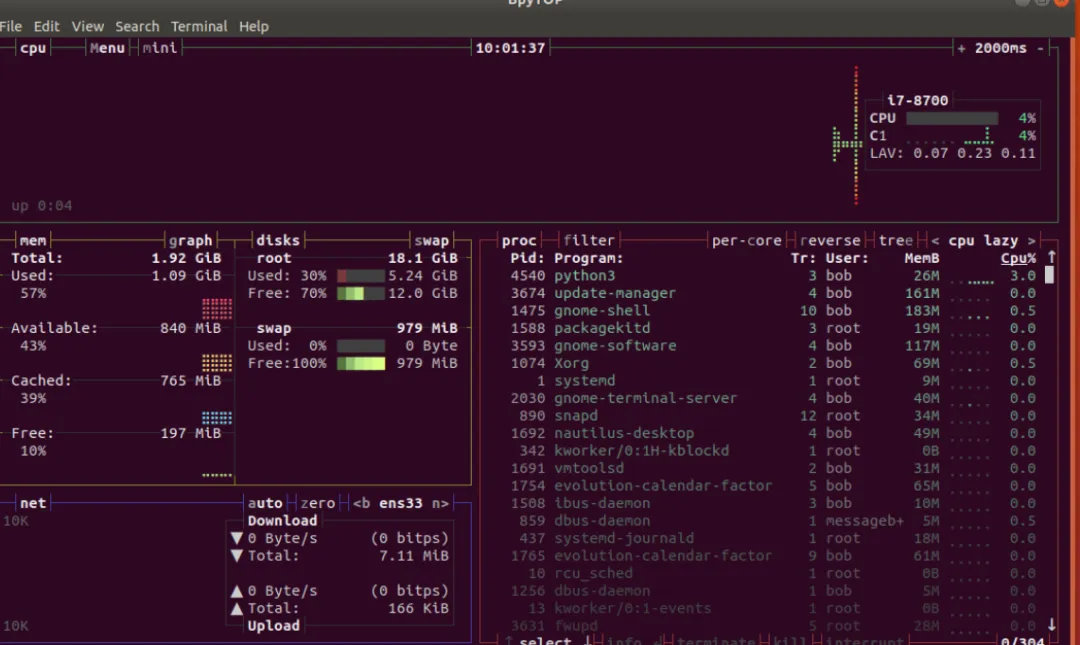The height and width of the screenshot is (645, 1080).
Task: Toggle process tree view
Action: [895, 240]
